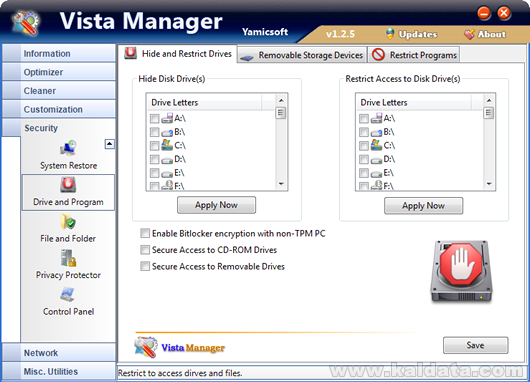Check B:\ in Hide Disk Drives list
This screenshot has width=530, height=382.
pyautogui.click(x=154, y=132)
